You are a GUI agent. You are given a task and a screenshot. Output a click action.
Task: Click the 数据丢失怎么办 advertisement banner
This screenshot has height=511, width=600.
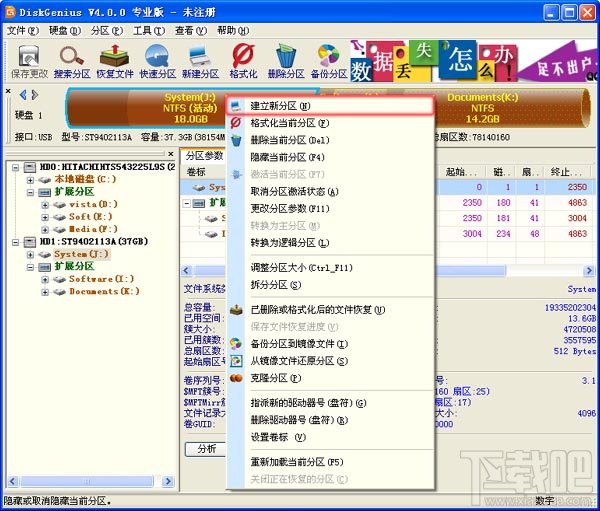tap(473, 61)
